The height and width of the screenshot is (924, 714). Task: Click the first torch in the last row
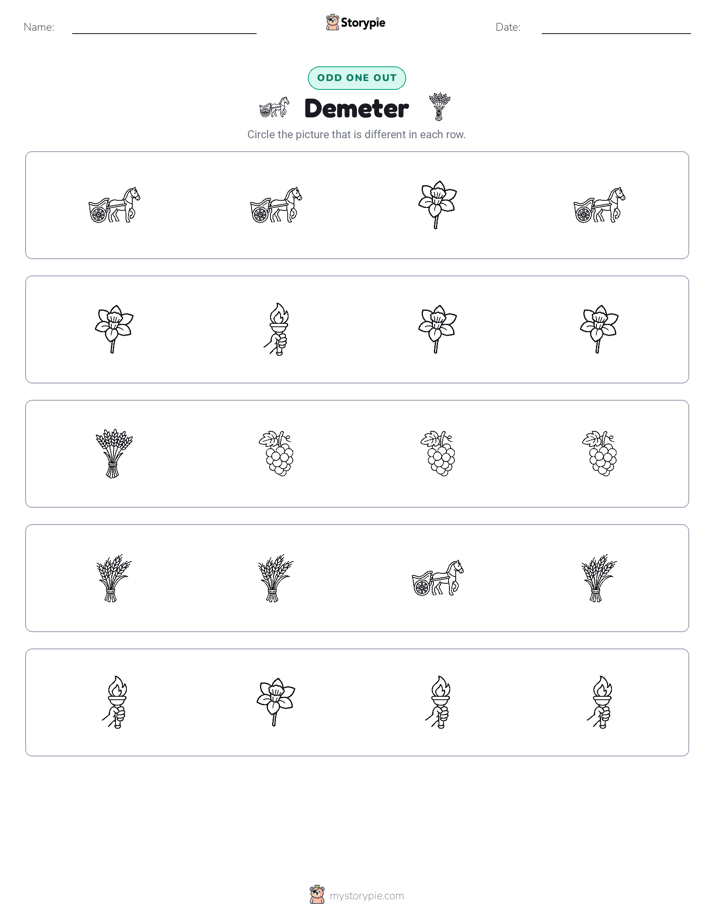coord(114,702)
